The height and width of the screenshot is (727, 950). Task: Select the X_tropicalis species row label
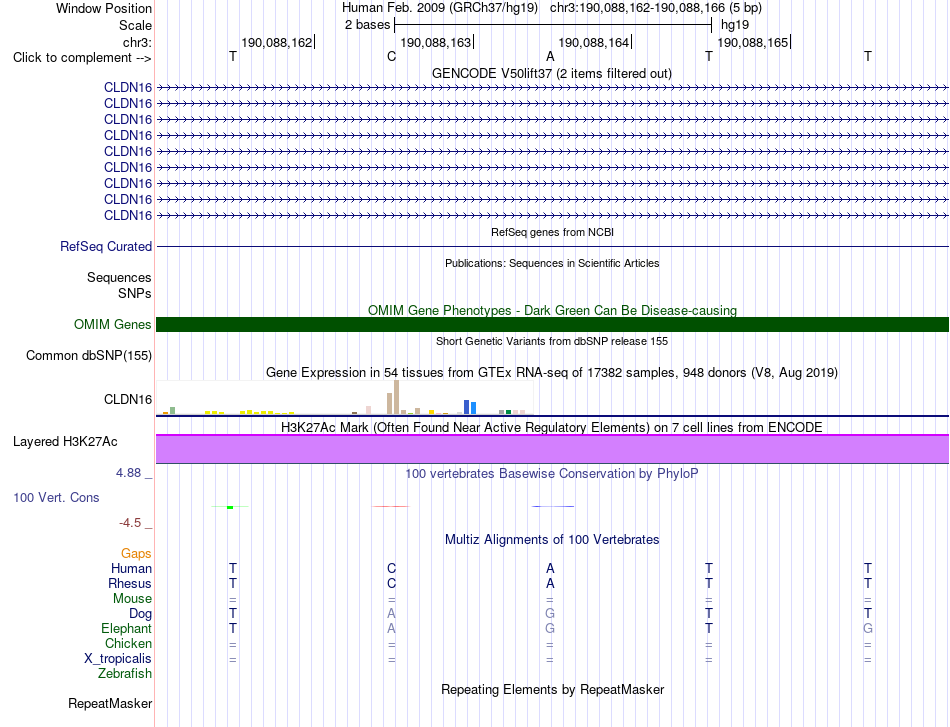(118, 659)
